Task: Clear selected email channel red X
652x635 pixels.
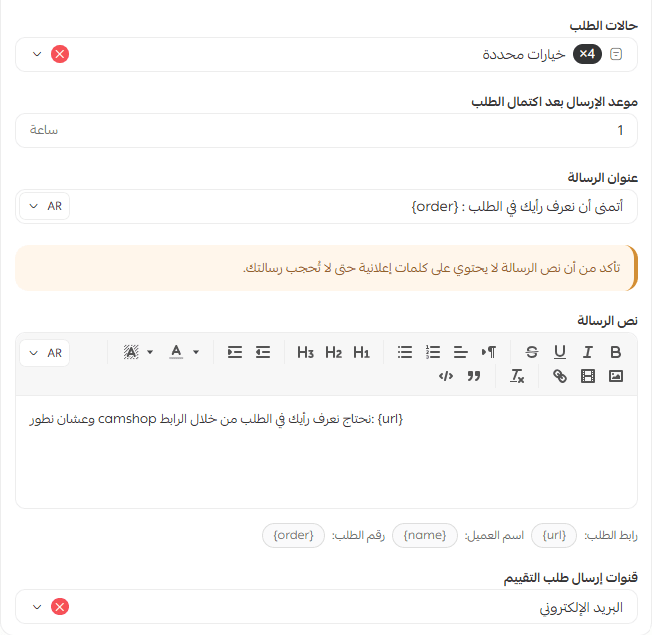Action: tap(60, 607)
